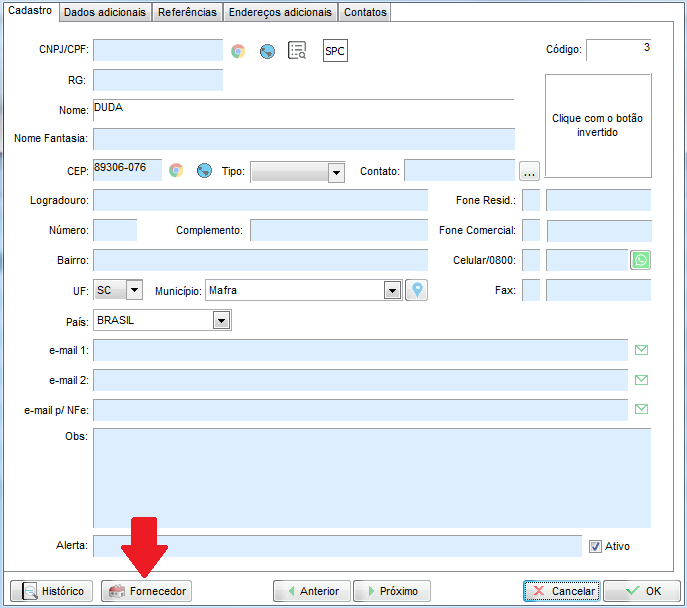Open the document search icon near CNPJ/CPF
The image size is (687, 608).
click(297, 51)
